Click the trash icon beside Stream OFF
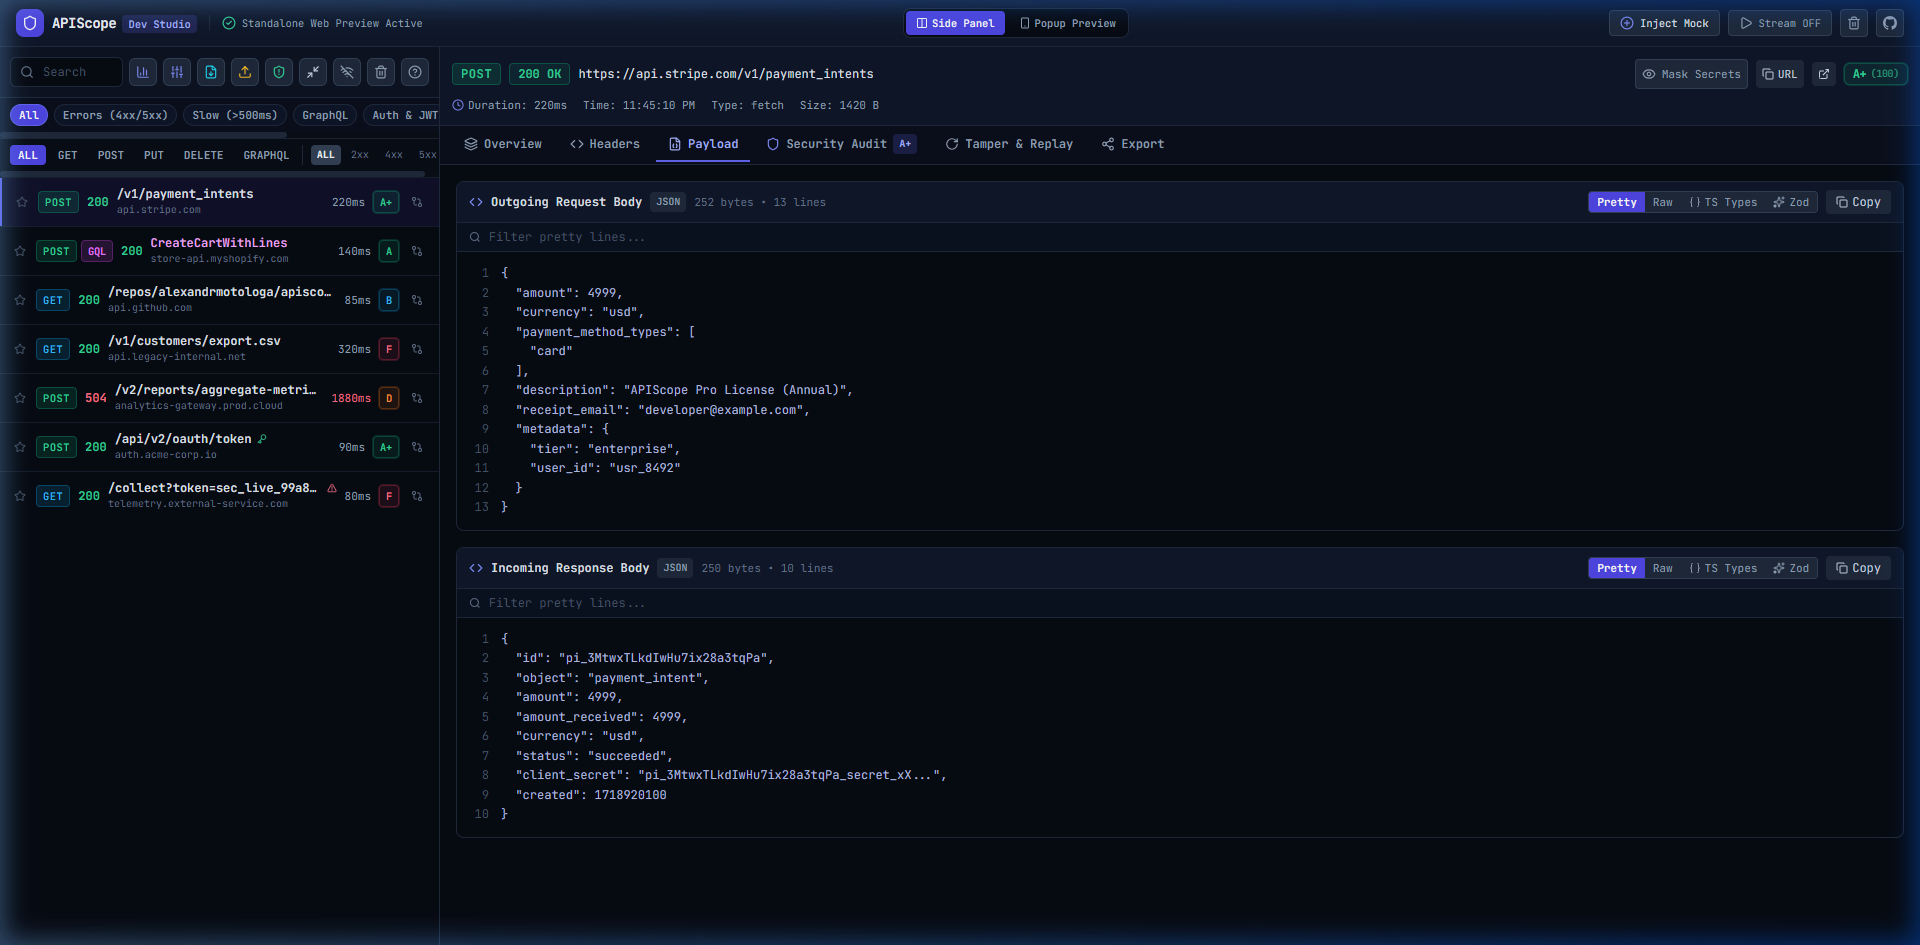The width and height of the screenshot is (1920, 945). [1854, 23]
